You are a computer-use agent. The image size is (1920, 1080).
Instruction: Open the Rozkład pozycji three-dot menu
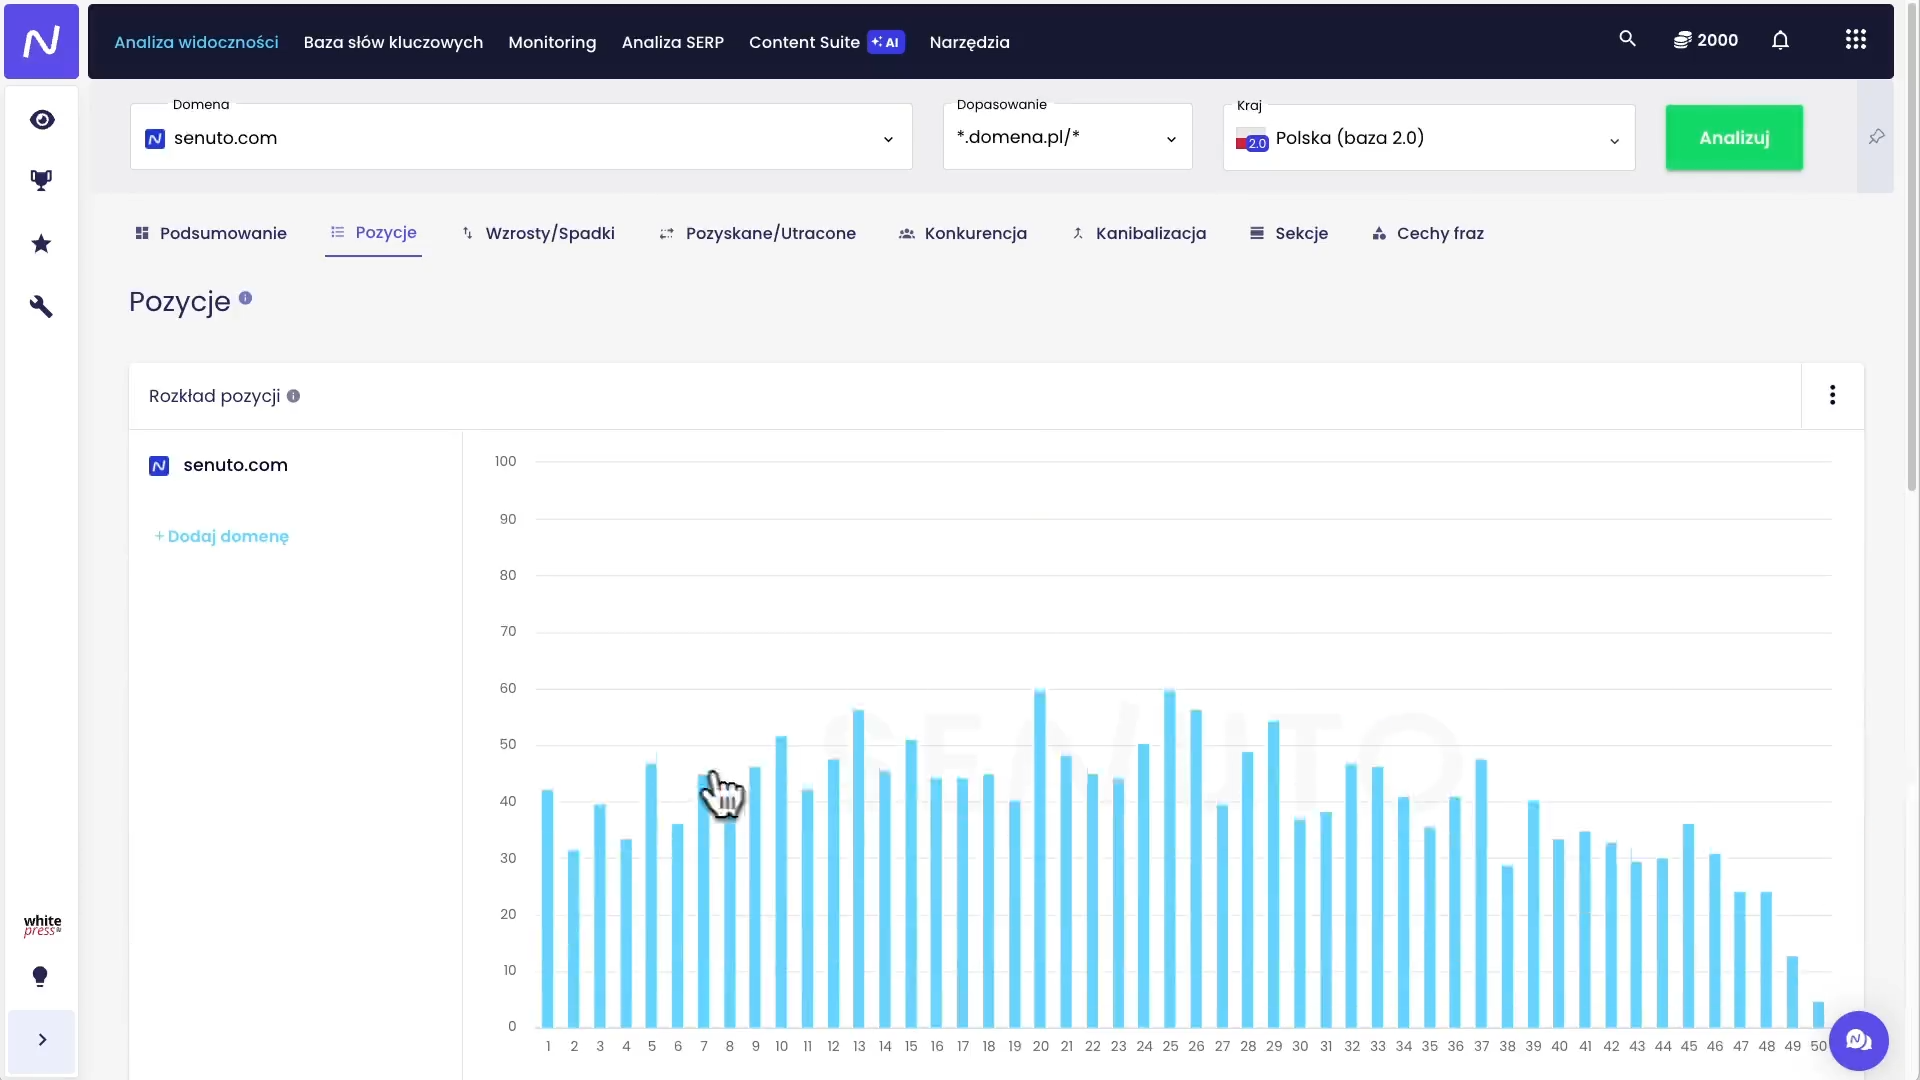1832,396
